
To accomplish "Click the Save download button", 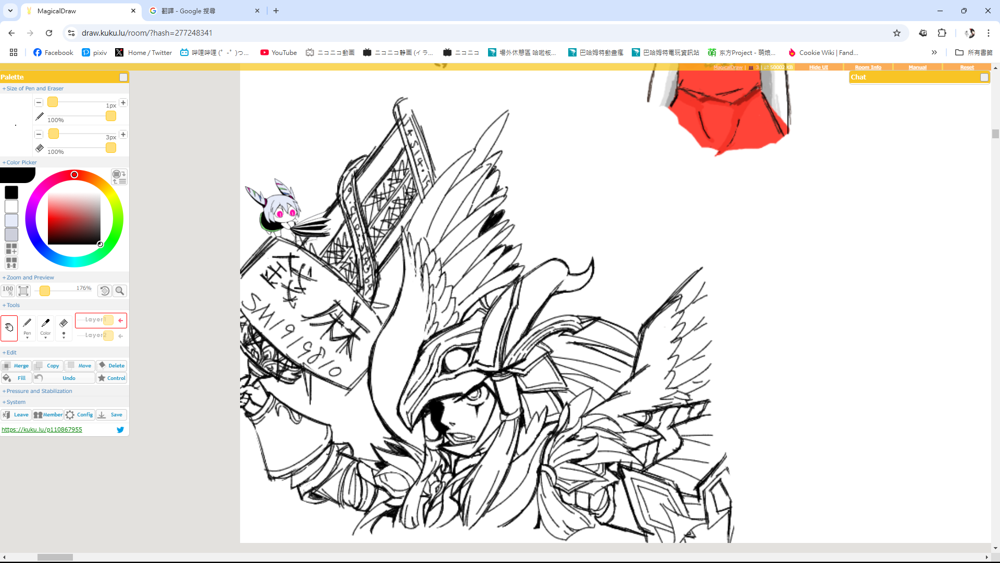I will 112,414.
